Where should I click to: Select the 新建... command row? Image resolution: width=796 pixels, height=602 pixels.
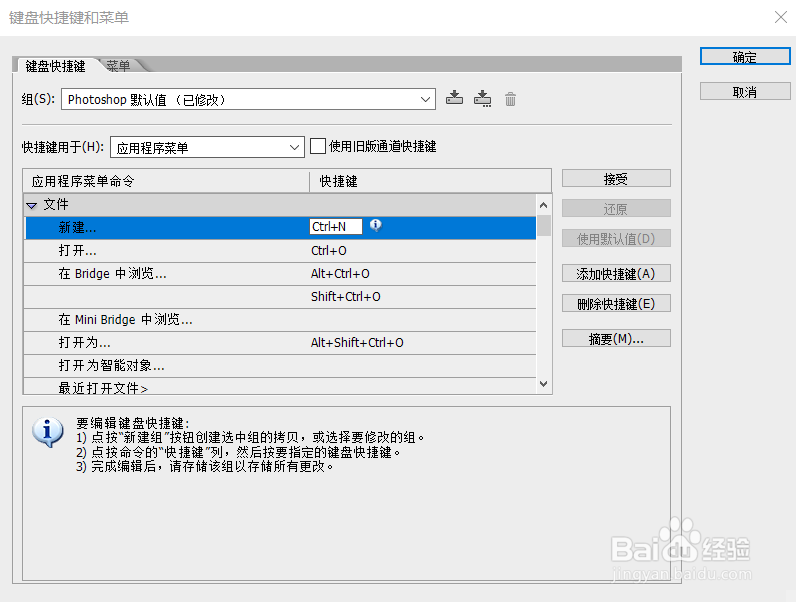[280, 227]
